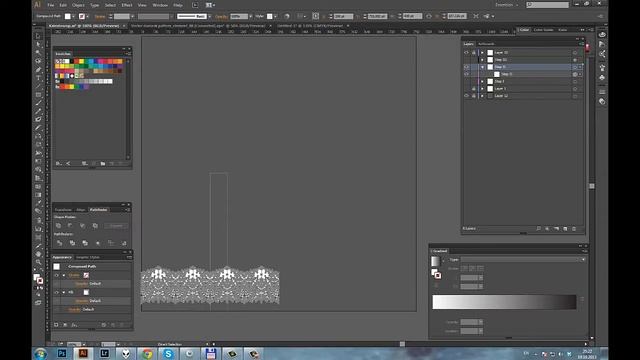Image resolution: width=640 pixels, height=360 pixels.
Task: Open the Effect menu
Action: (x=127, y=5)
